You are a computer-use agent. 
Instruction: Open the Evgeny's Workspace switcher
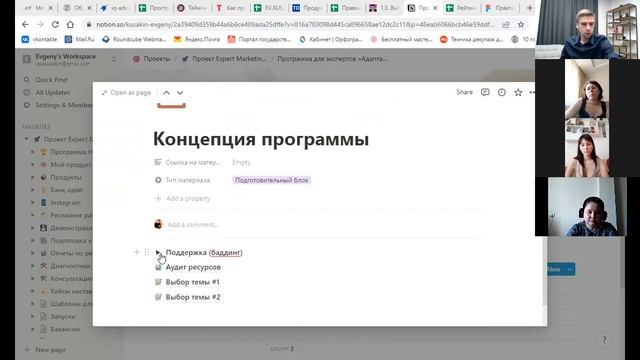[x=69, y=59]
